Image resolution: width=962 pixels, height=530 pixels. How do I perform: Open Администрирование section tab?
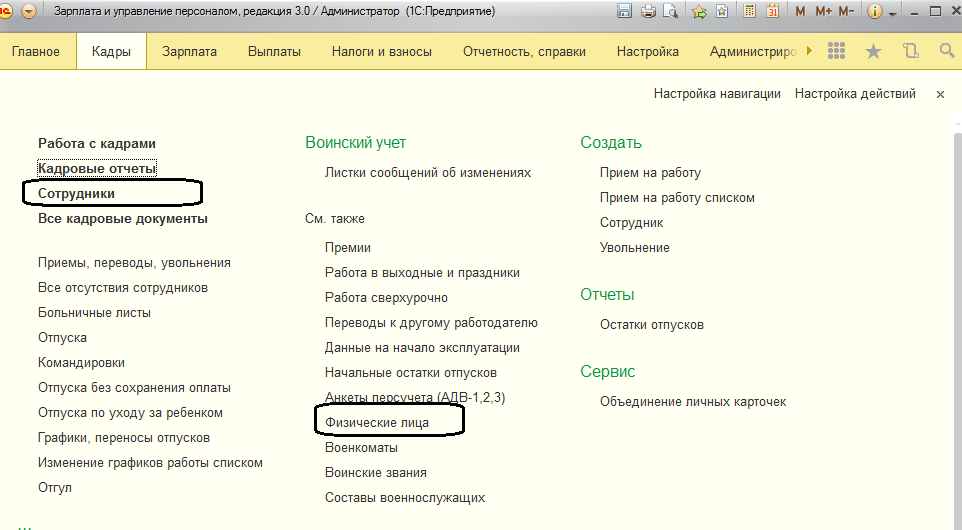(x=753, y=52)
